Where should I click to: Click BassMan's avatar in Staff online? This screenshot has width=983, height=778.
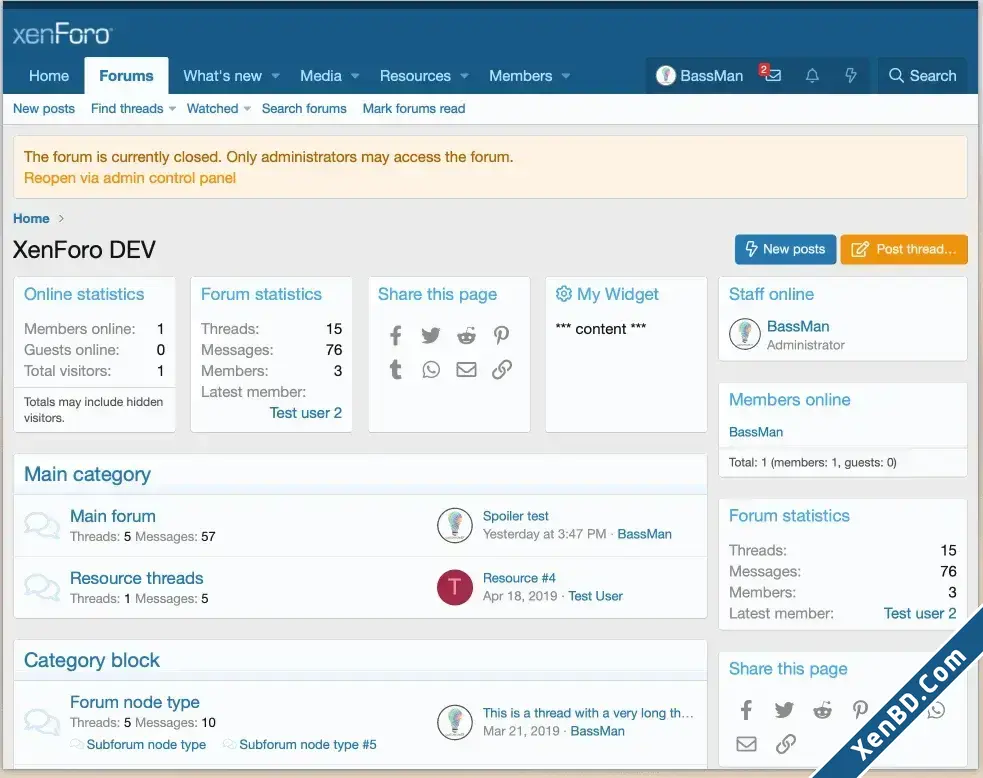(745, 334)
